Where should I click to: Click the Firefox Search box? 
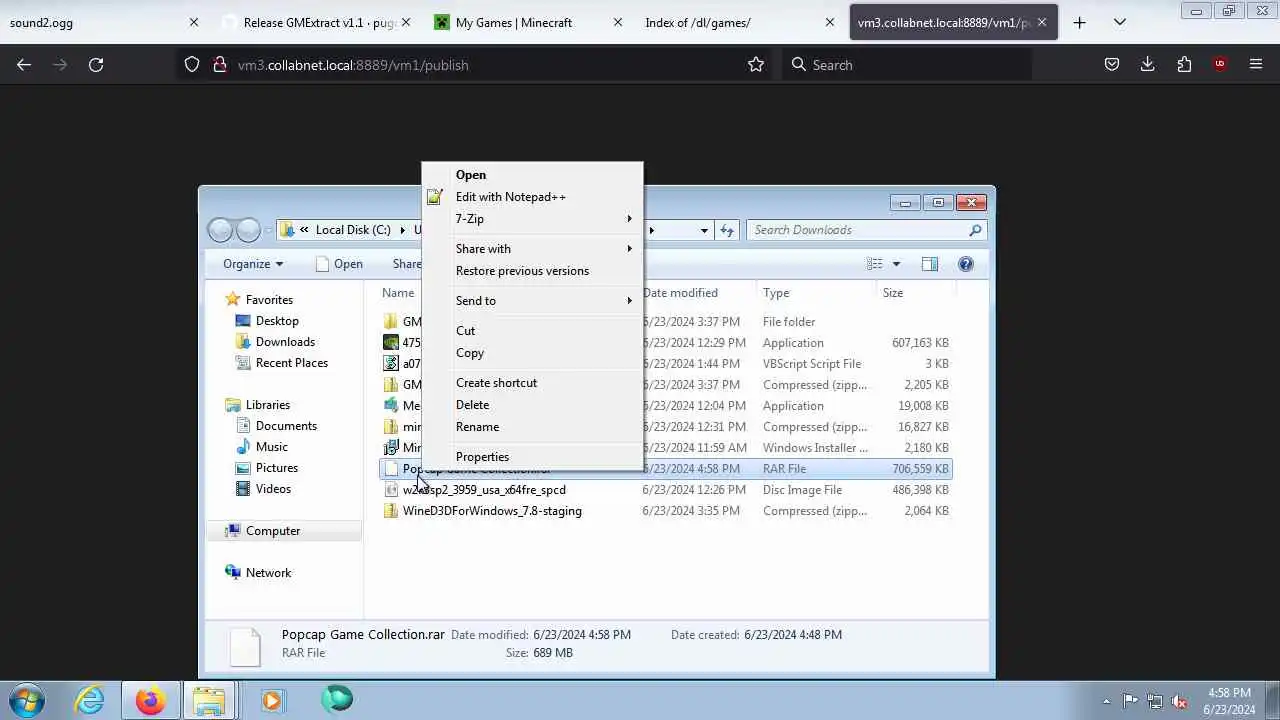pos(905,65)
